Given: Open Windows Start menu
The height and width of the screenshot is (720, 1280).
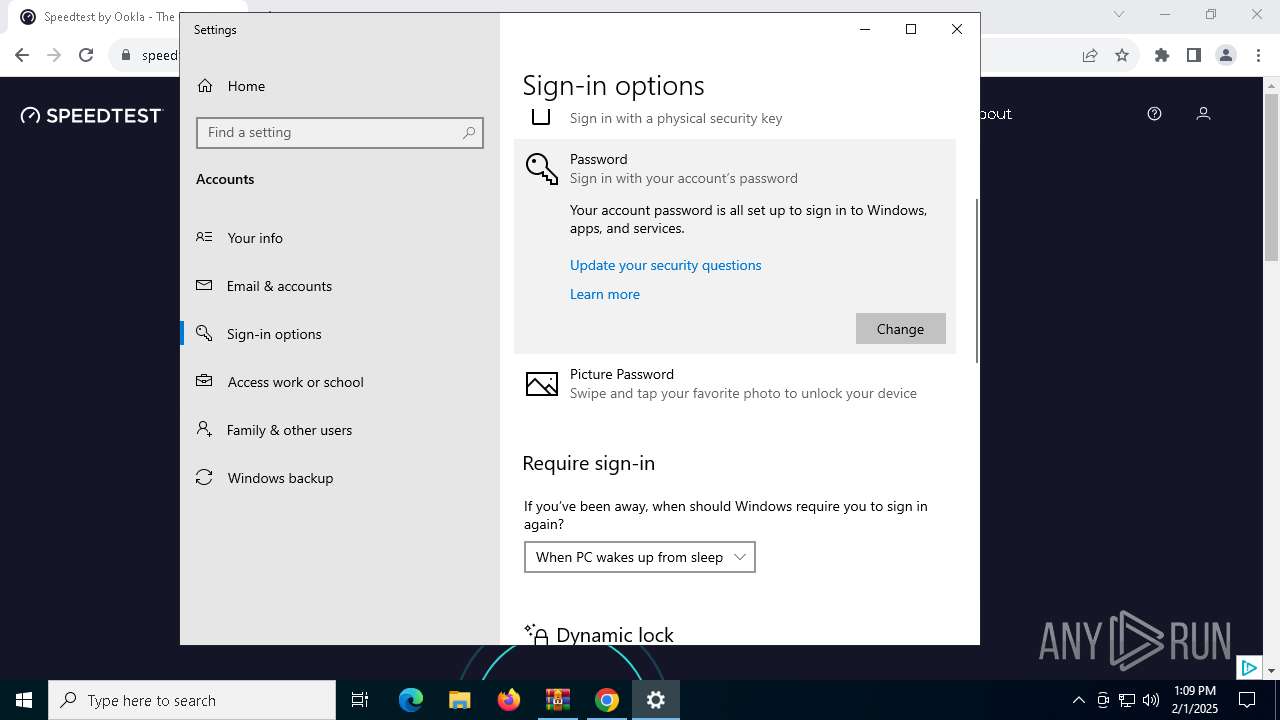Looking at the screenshot, I should [24, 700].
